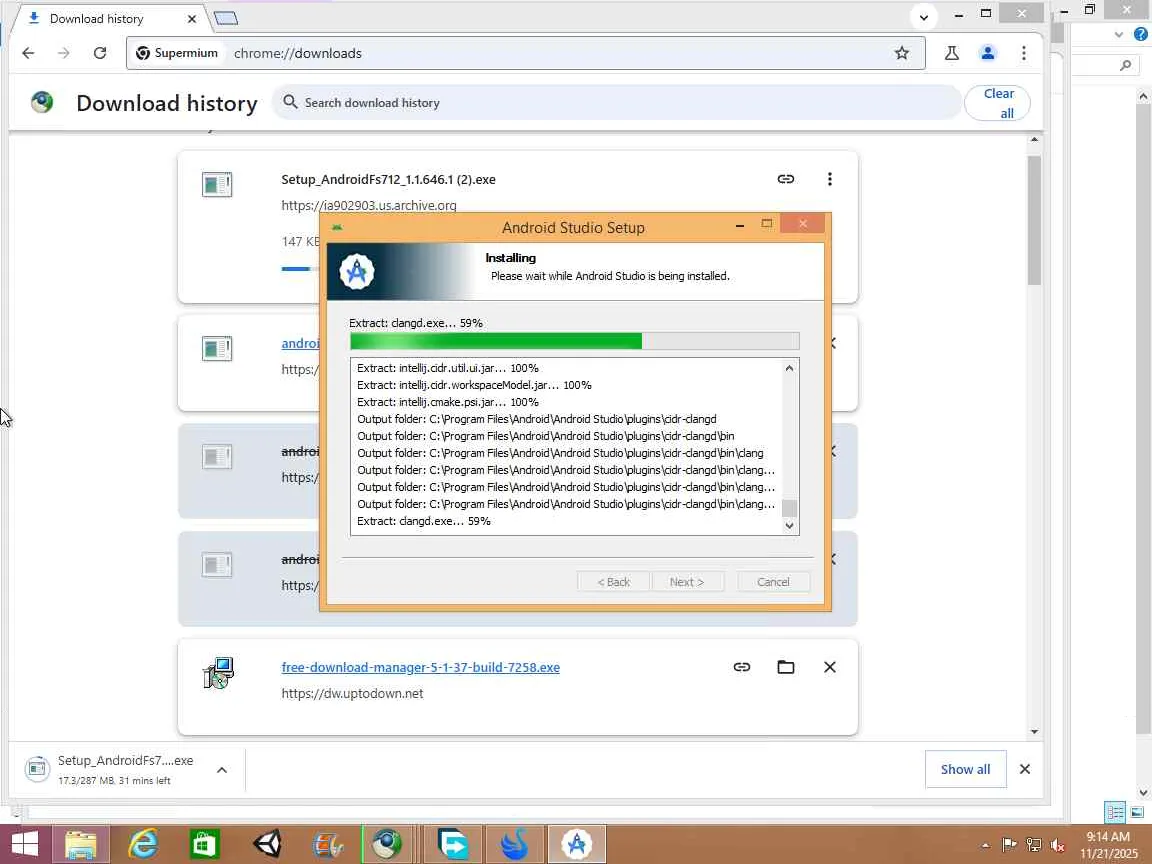The image size is (1152, 864).
Task: Switch to large icons view in the background window
Action: tap(1137, 812)
